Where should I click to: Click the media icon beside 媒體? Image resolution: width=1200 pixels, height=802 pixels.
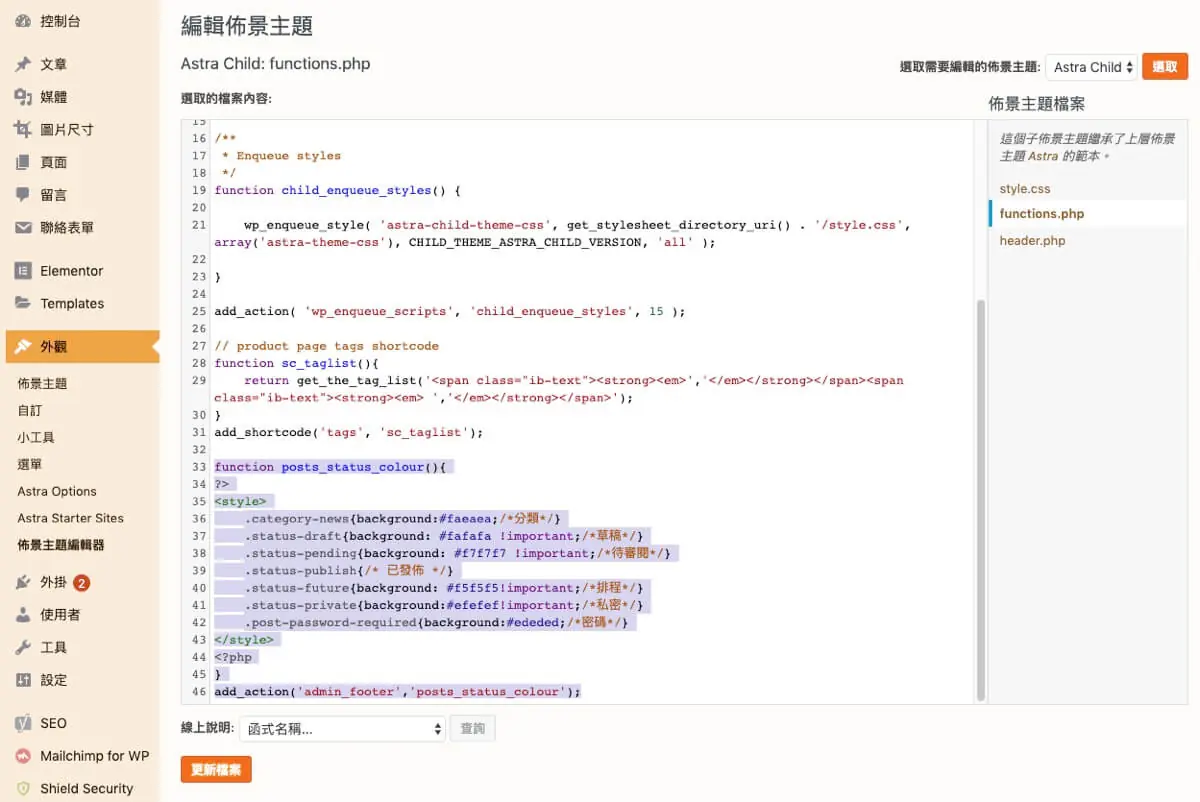pyautogui.click(x=23, y=97)
